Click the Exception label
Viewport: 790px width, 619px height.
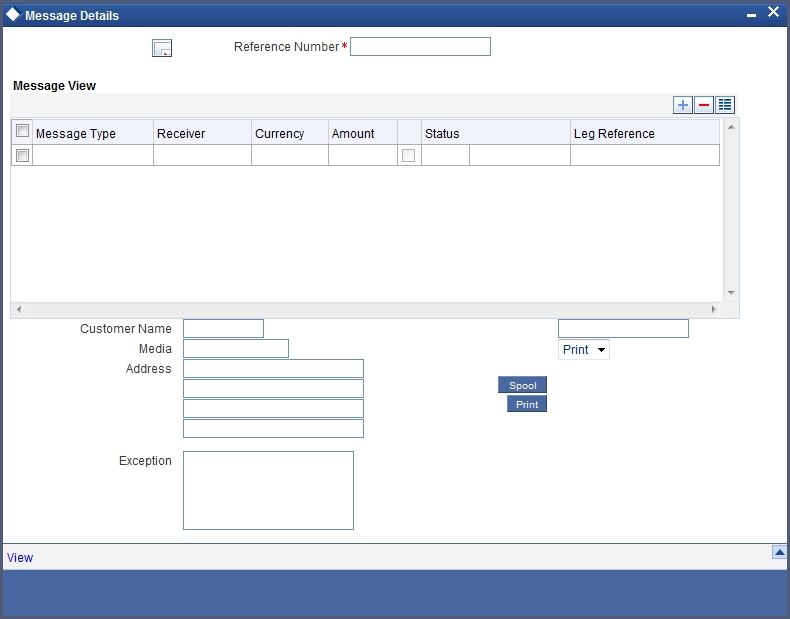coord(145,460)
